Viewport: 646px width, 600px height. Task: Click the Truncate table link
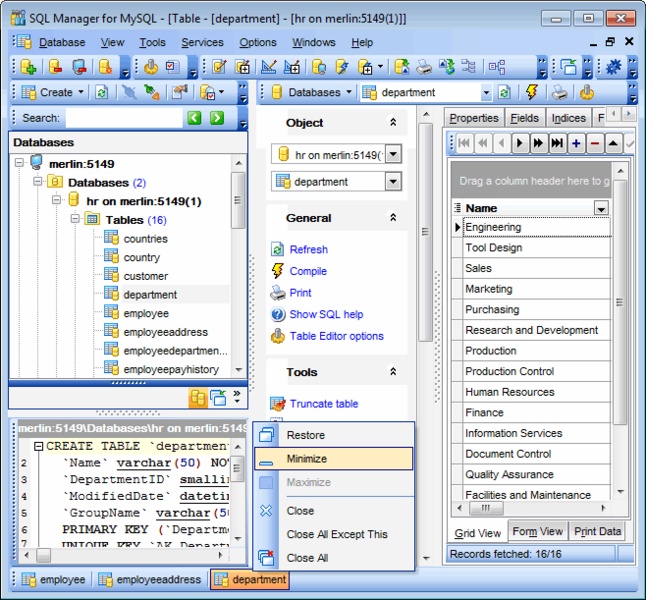tap(323, 404)
